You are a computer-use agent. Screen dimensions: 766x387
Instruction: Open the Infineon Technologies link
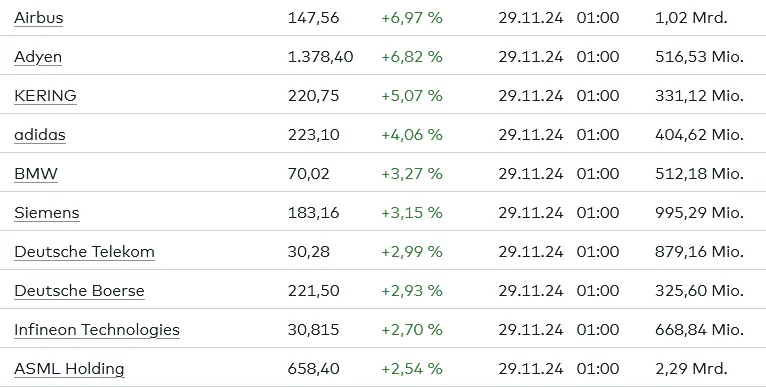(97, 330)
